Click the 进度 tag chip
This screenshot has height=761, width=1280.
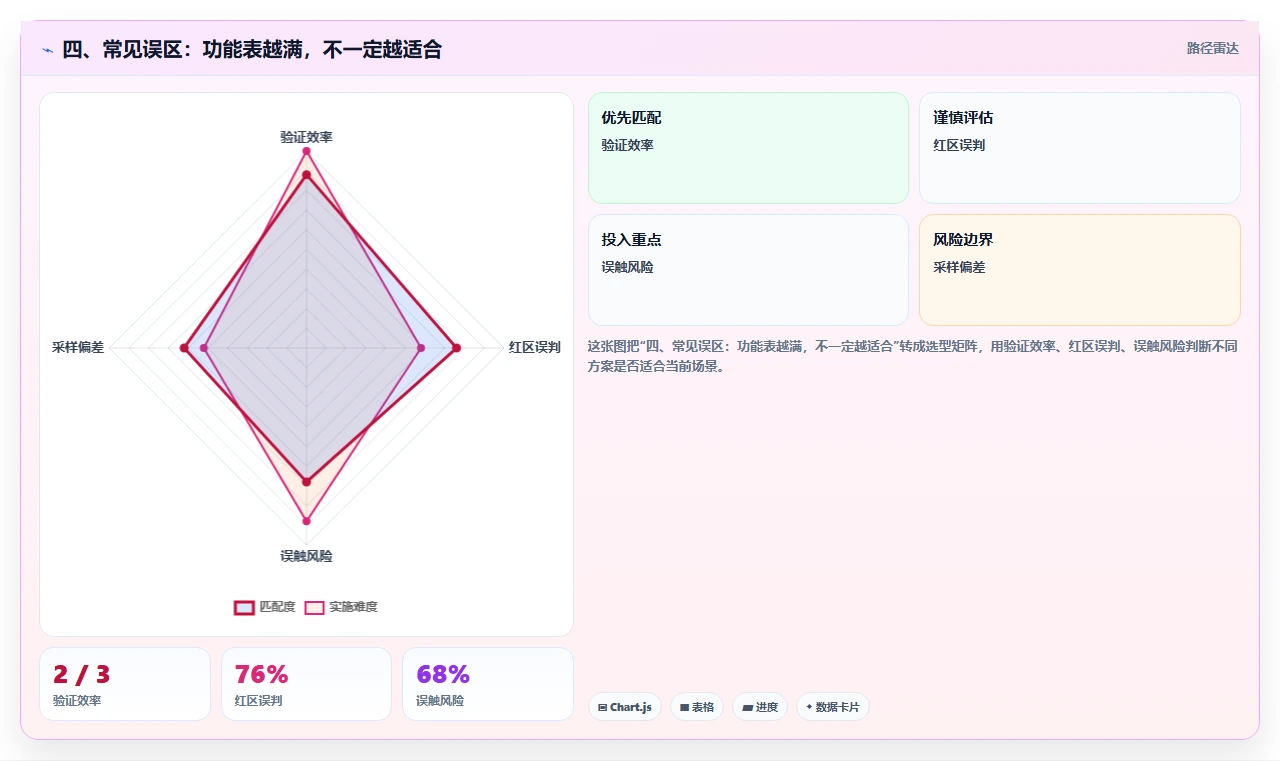[x=760, y=707]
